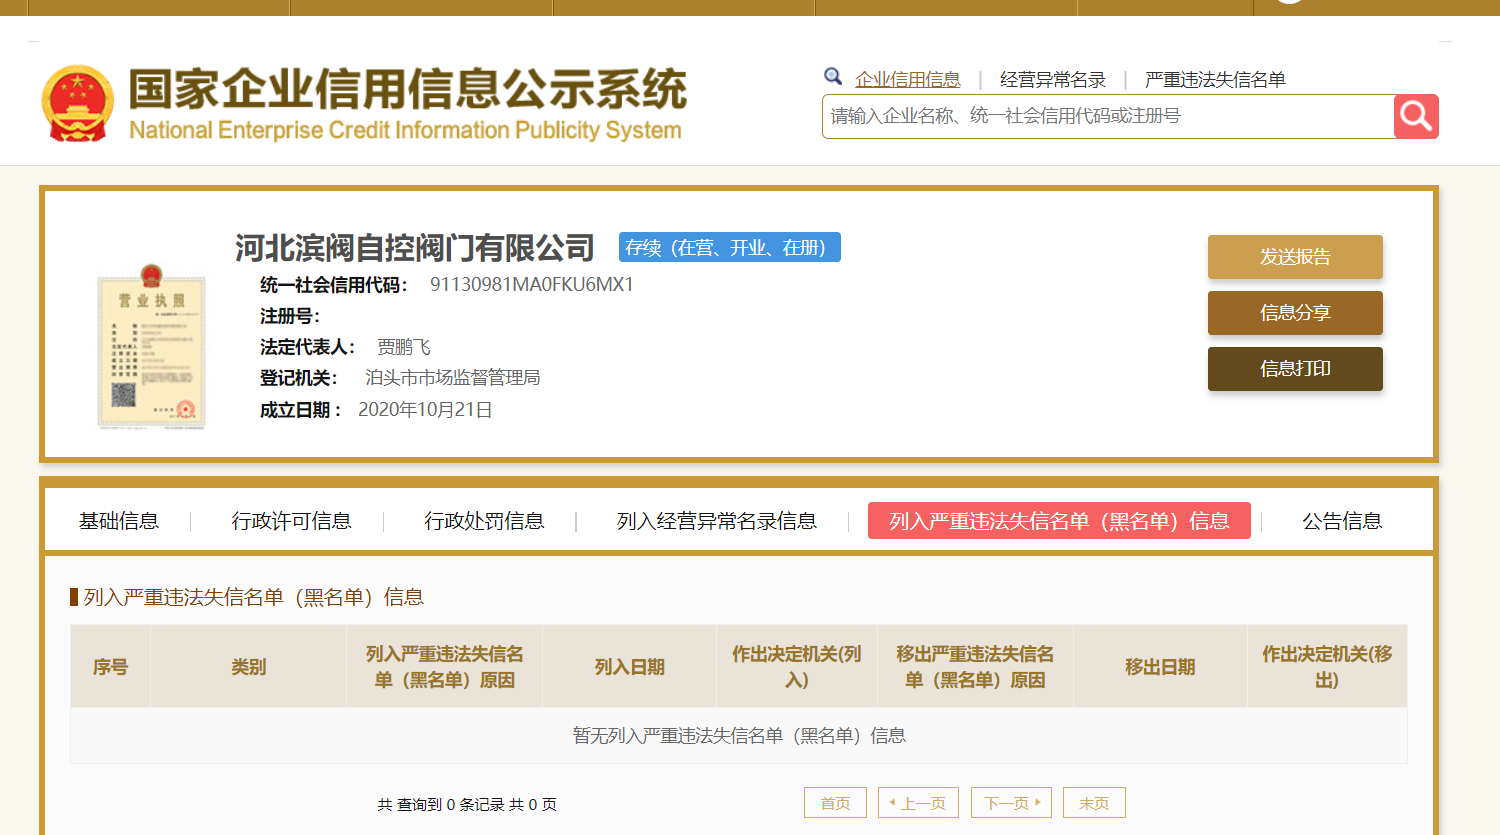The height and width of the screenshot is (835, 1500).
Task: Type in the enterprise name search field
Action: 1107,117
